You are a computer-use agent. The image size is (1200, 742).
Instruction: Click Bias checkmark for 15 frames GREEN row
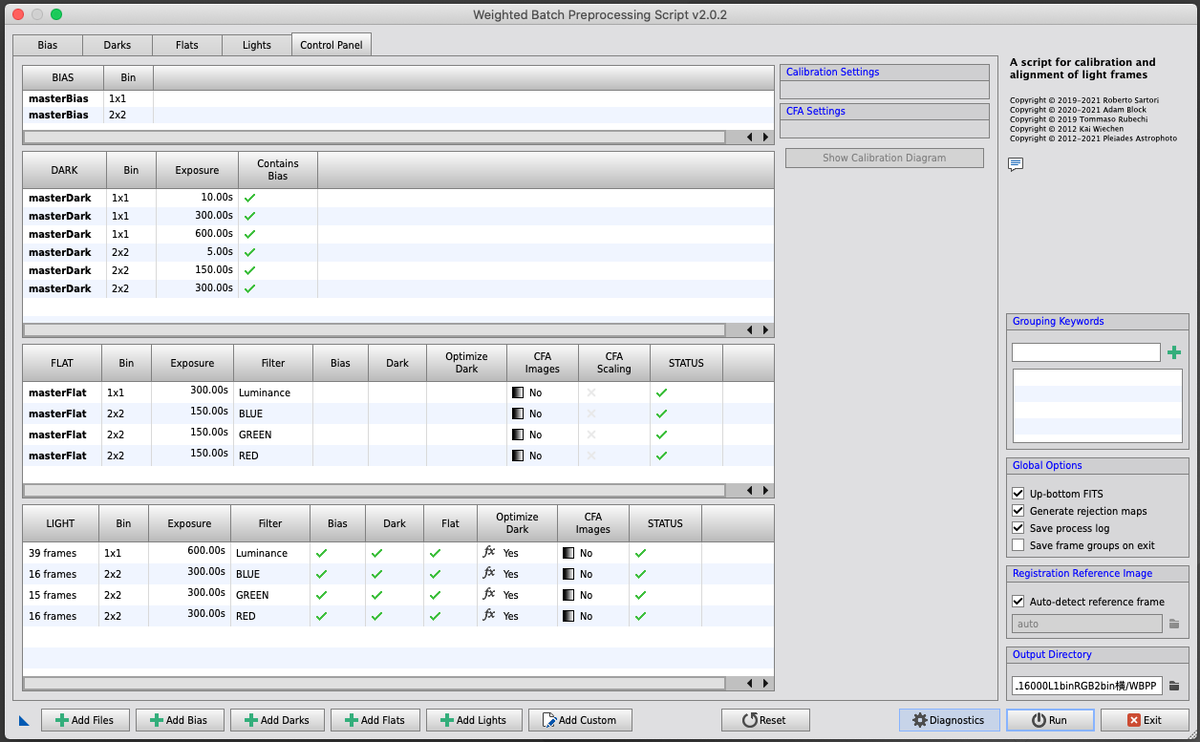pos(321,595)
